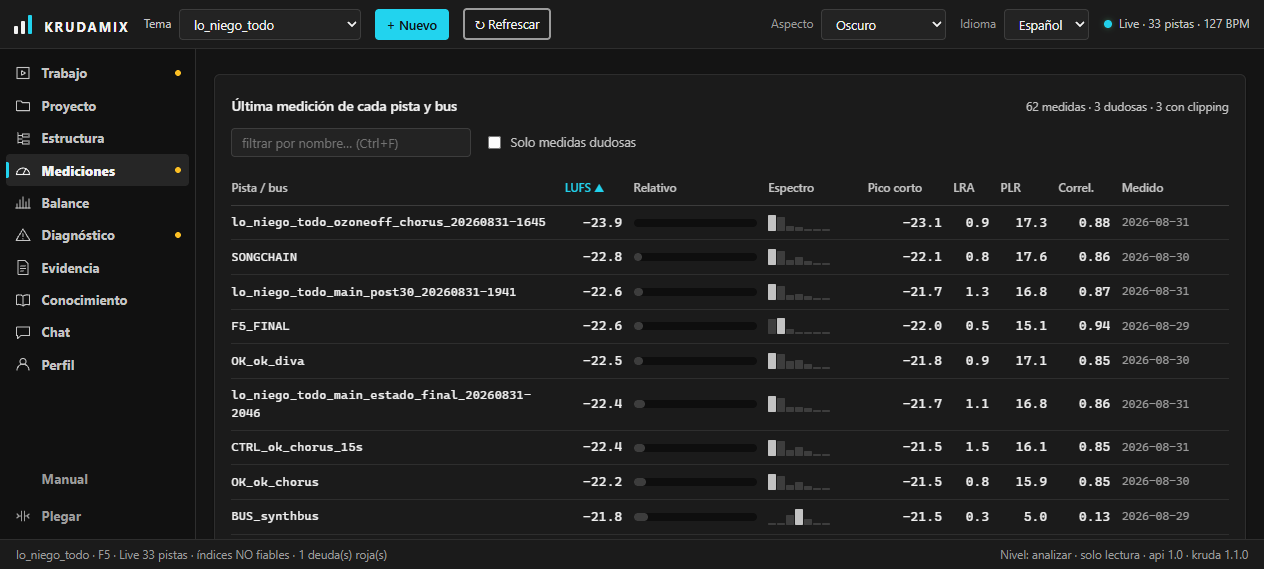Click the spectrum thumbnail for SONGCHAIN
The width and height of the screenshot is (1264, 569).
tap(798, 257)
